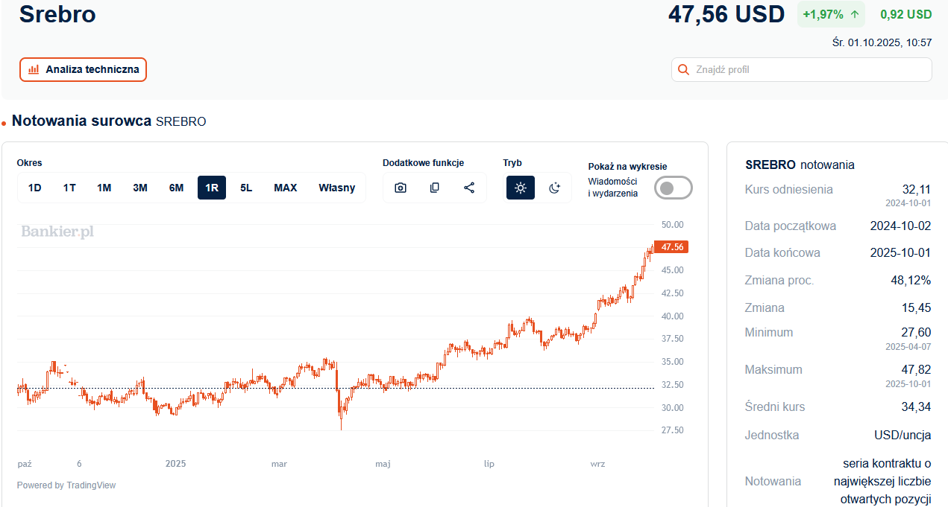Select the 5L period
The image size is (948, 507).
246,188
